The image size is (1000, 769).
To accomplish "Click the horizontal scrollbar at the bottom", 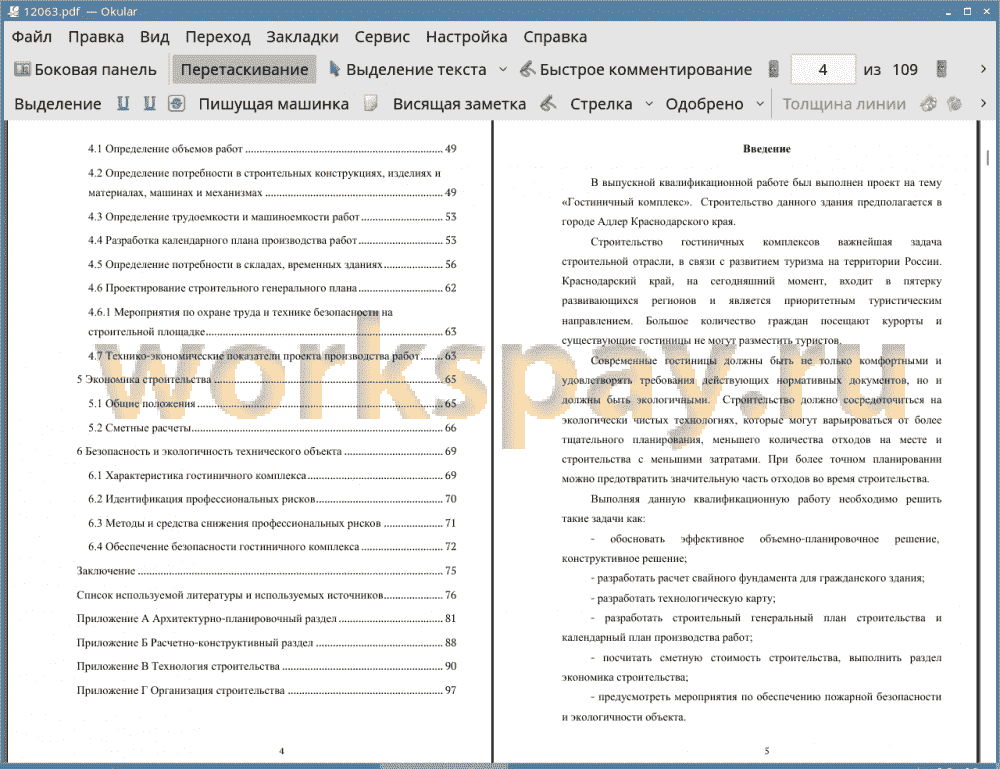I will pyautogui.click(x=444, y=766).
